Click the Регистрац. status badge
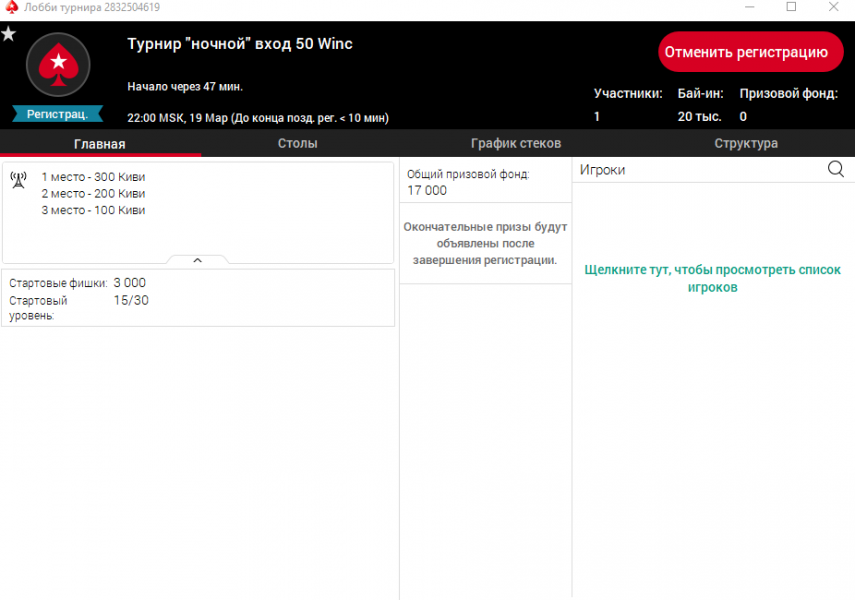 [x=58, y=114]
